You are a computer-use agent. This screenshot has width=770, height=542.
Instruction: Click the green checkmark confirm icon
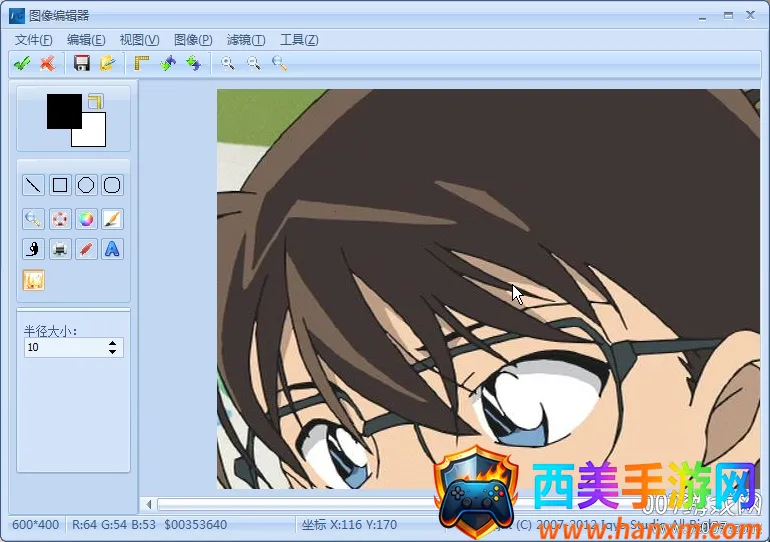21,63
